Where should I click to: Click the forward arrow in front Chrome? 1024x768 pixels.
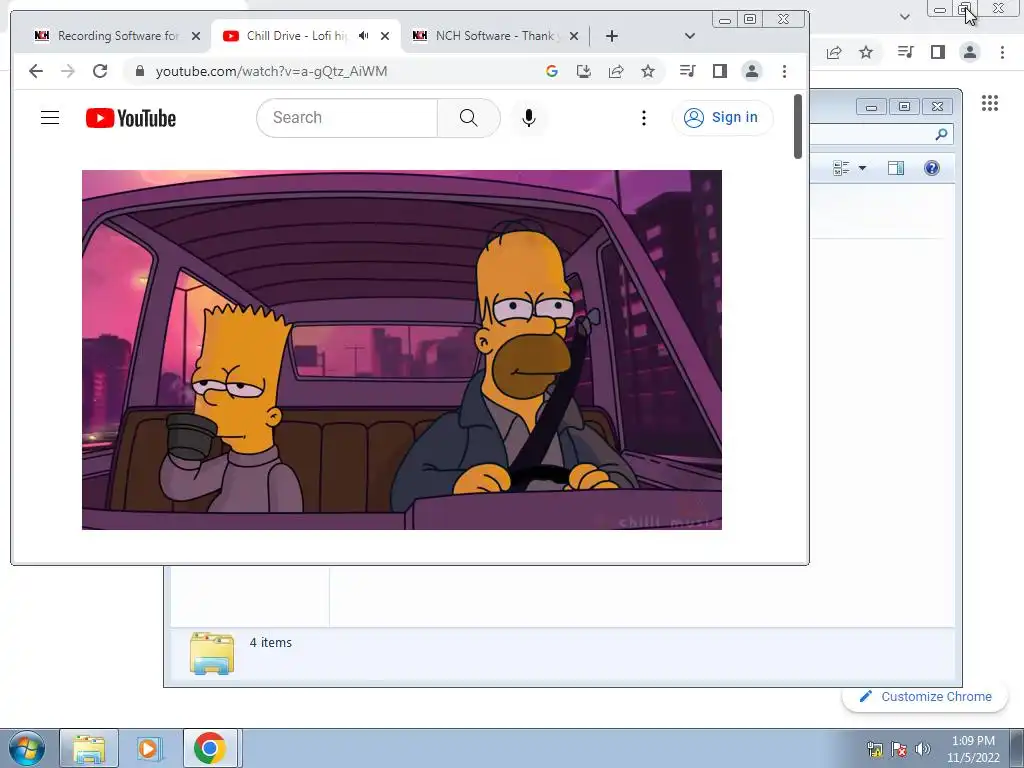(x=68, y=71)
